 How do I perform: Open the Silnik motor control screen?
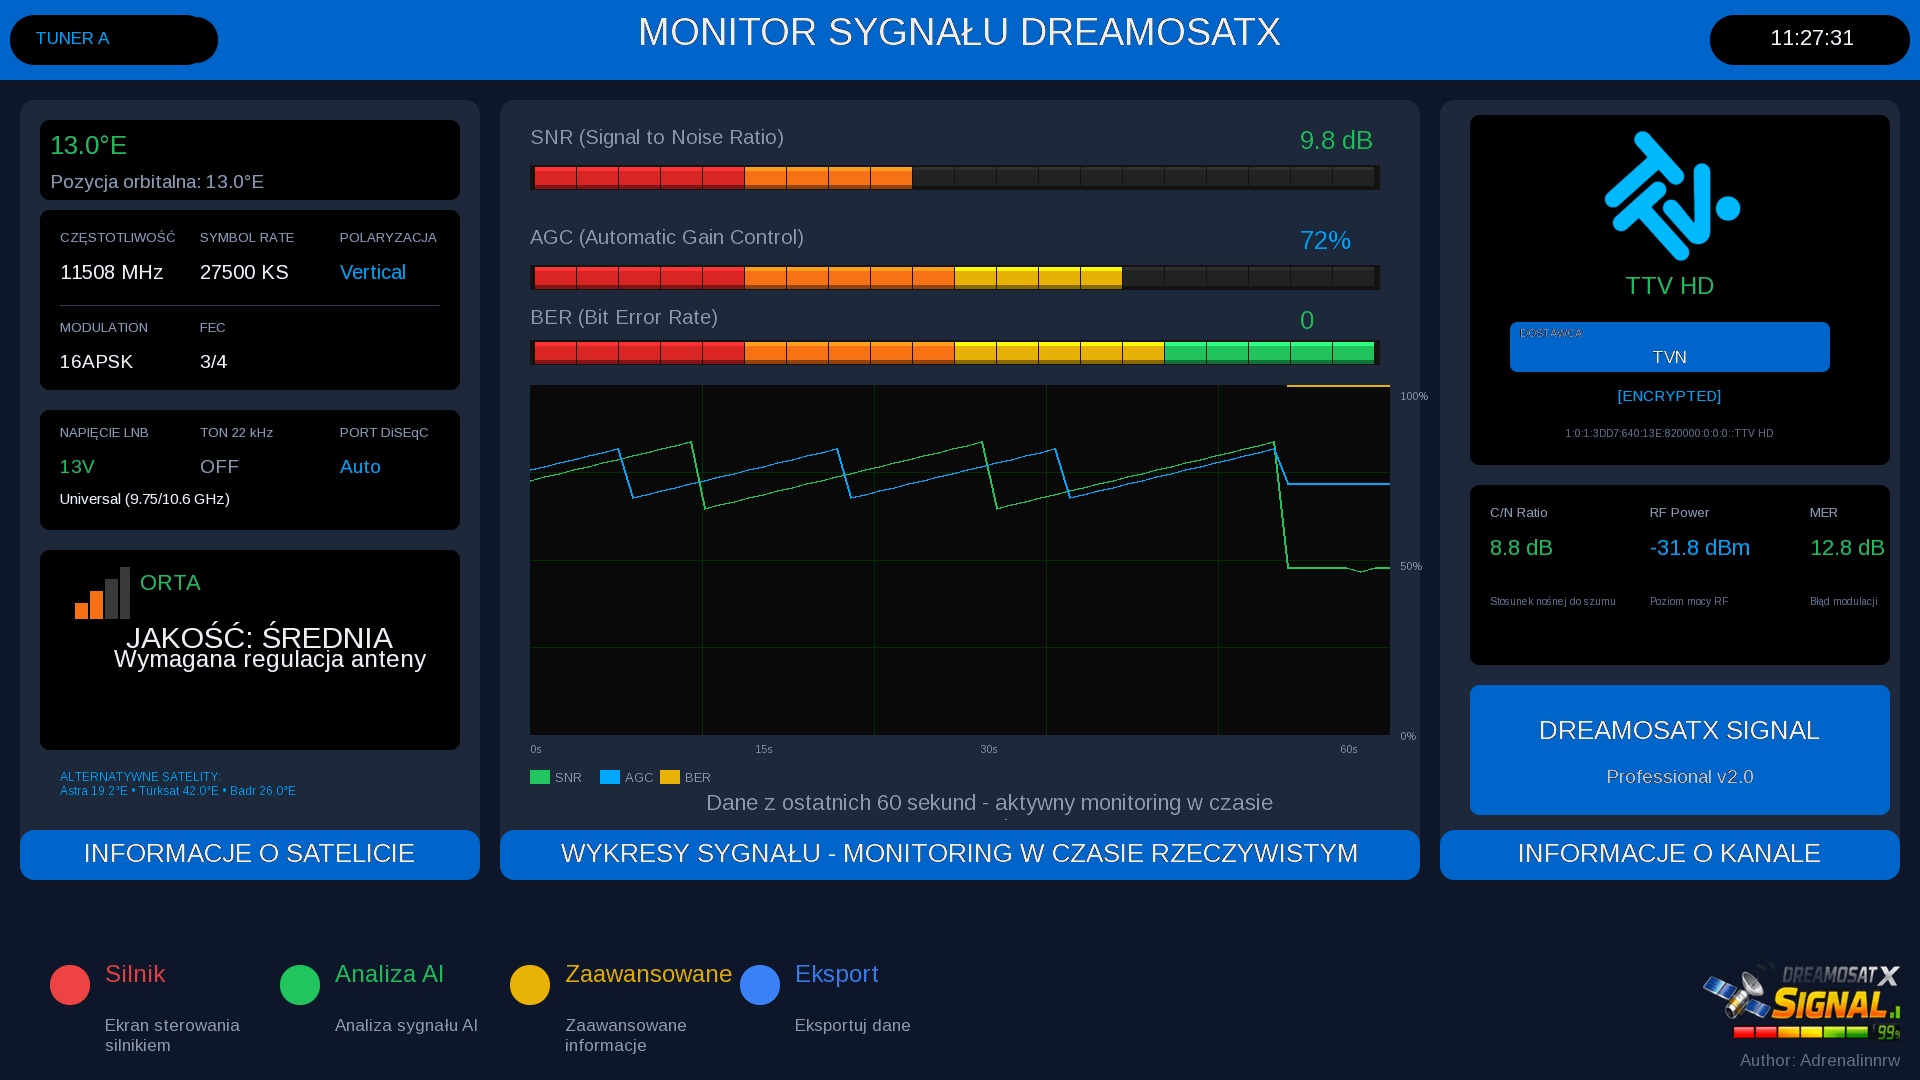tap(70, 984)
